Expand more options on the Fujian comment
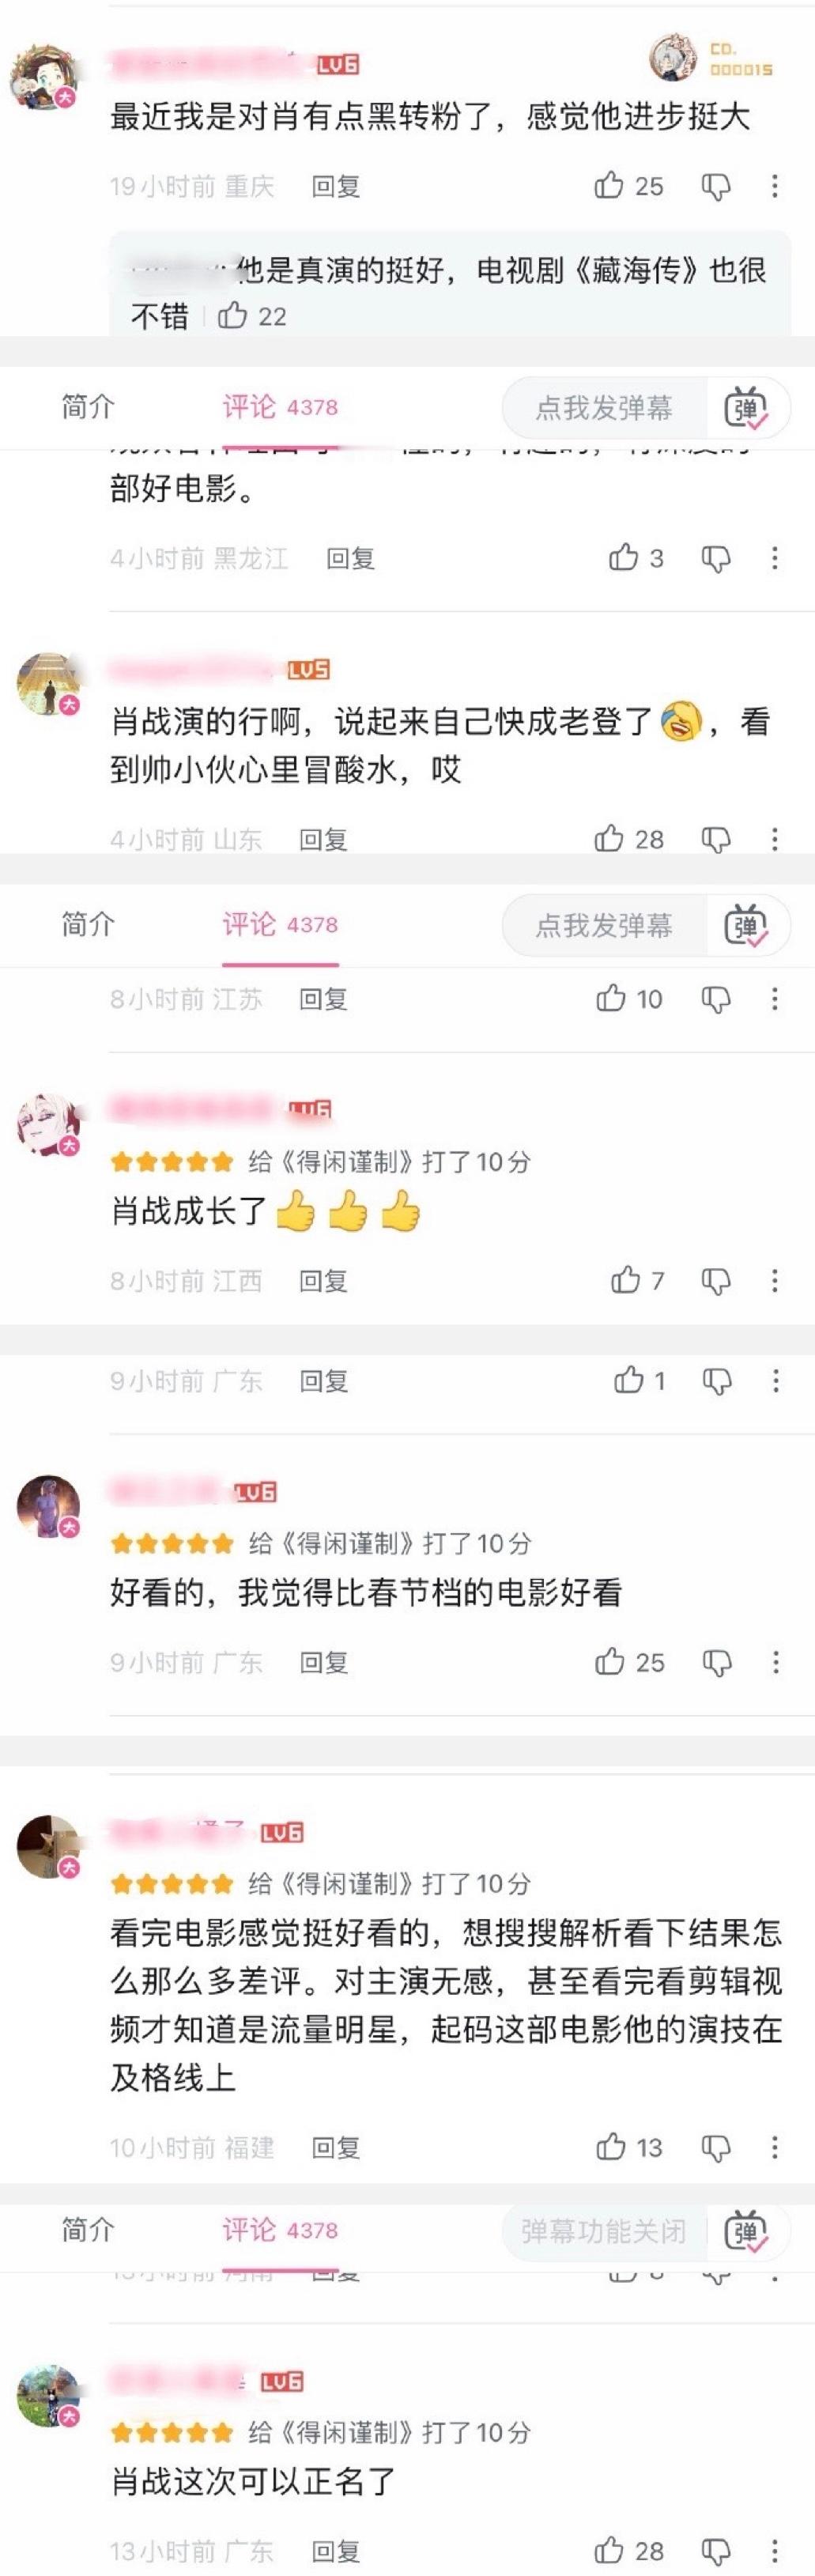This screenshot has width=815, height=2576. (x=775, y=2147)
